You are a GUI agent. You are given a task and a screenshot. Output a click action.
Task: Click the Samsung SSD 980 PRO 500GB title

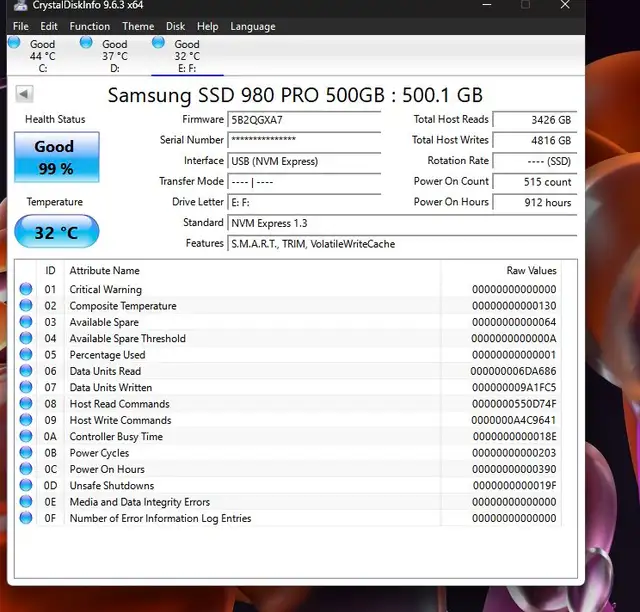[295, 95]
